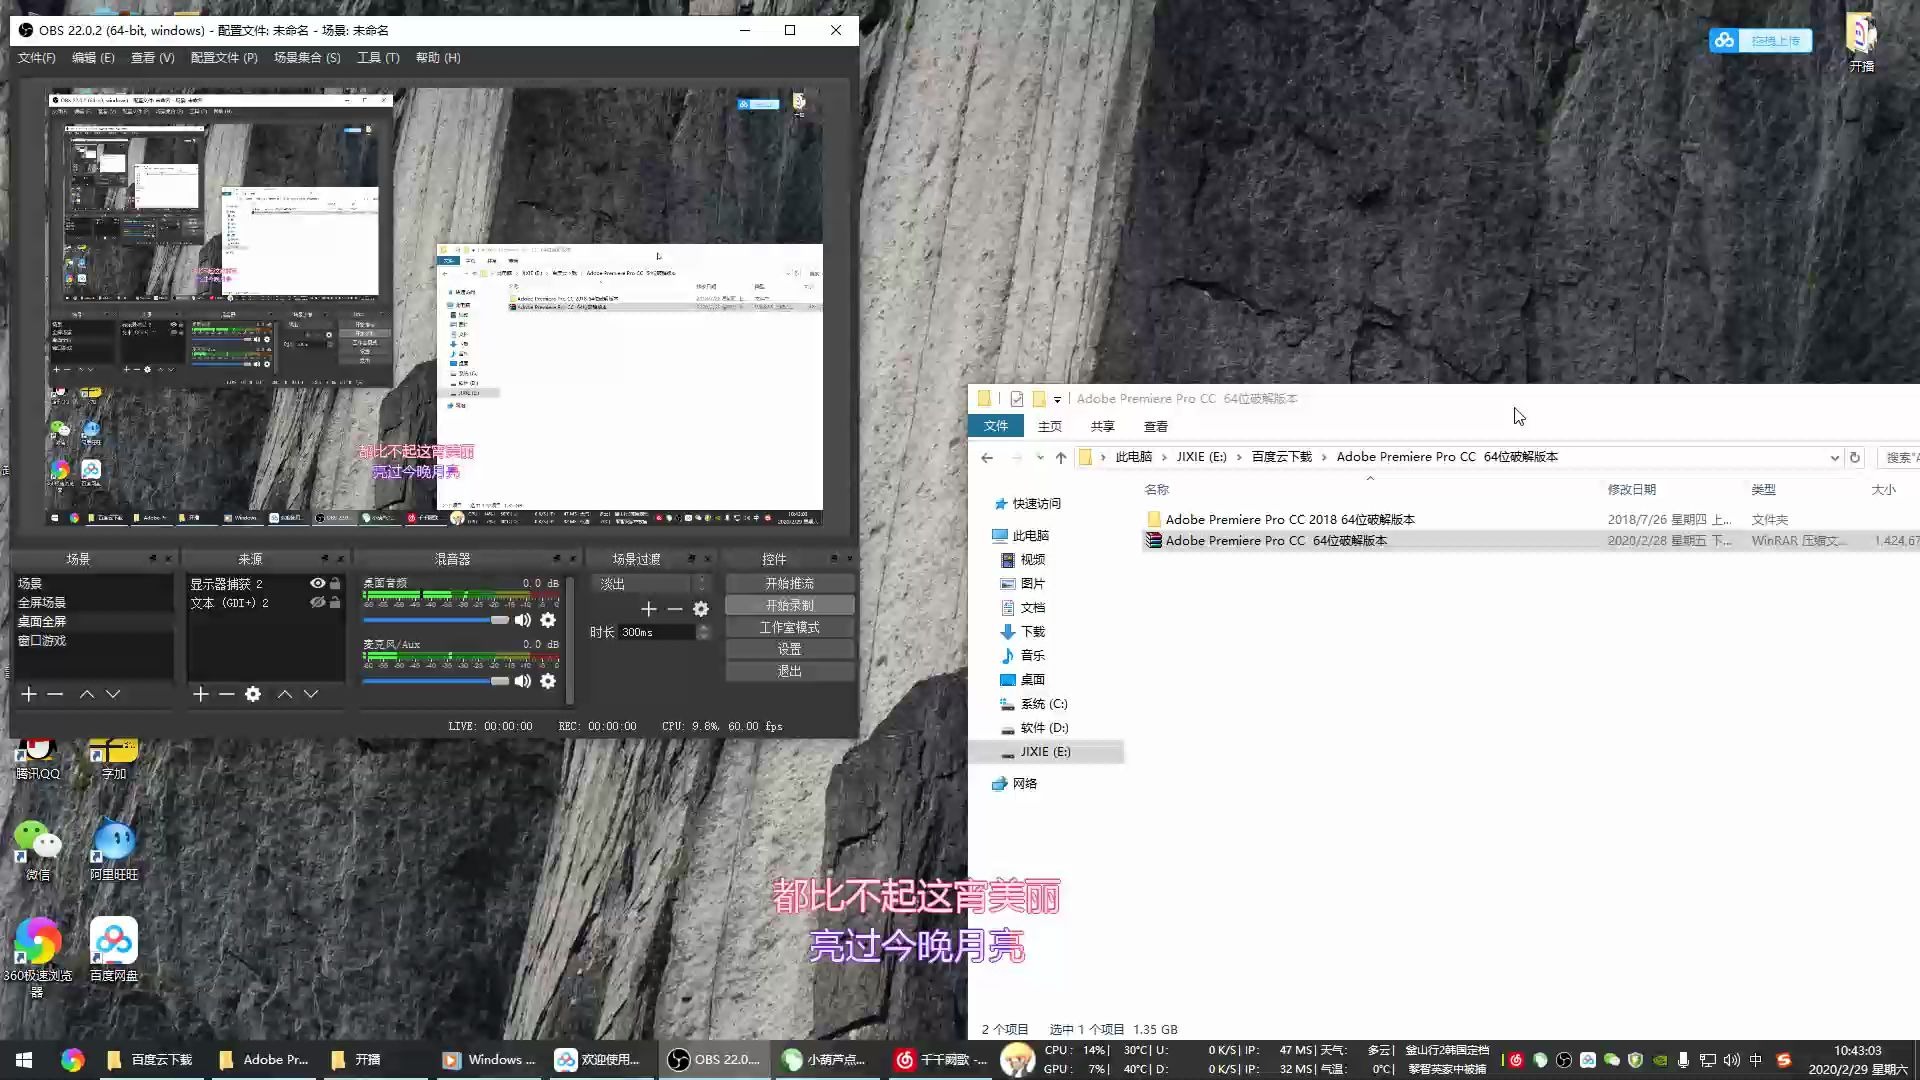Open Explorer 主页 tab
Screen dimensions: 1920x1080
(x=1050, y=426)
